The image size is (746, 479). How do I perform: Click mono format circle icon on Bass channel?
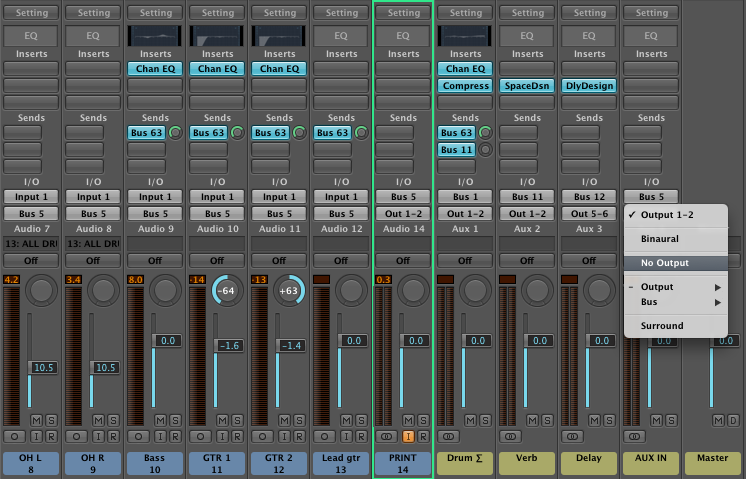point(138,436)
